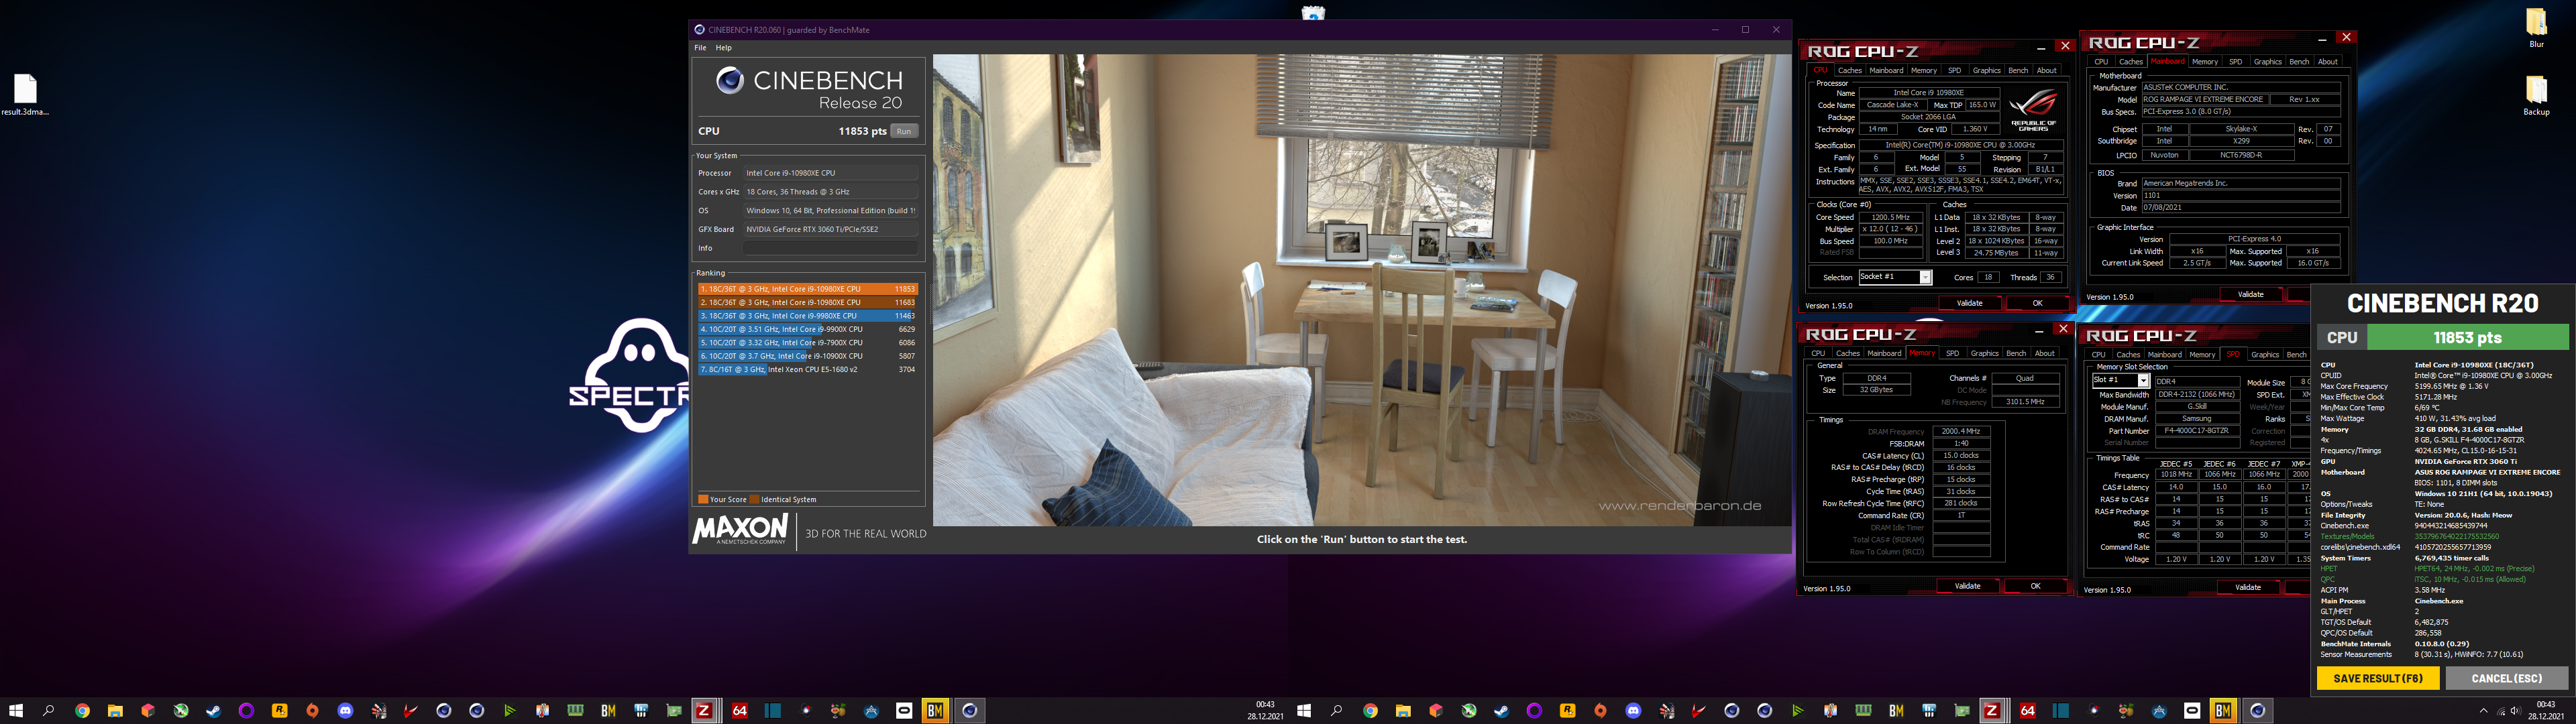Open Discord from the right-hand taskbar
The height and width of the screenshot is (724, 2576).
click(1633, 711)
